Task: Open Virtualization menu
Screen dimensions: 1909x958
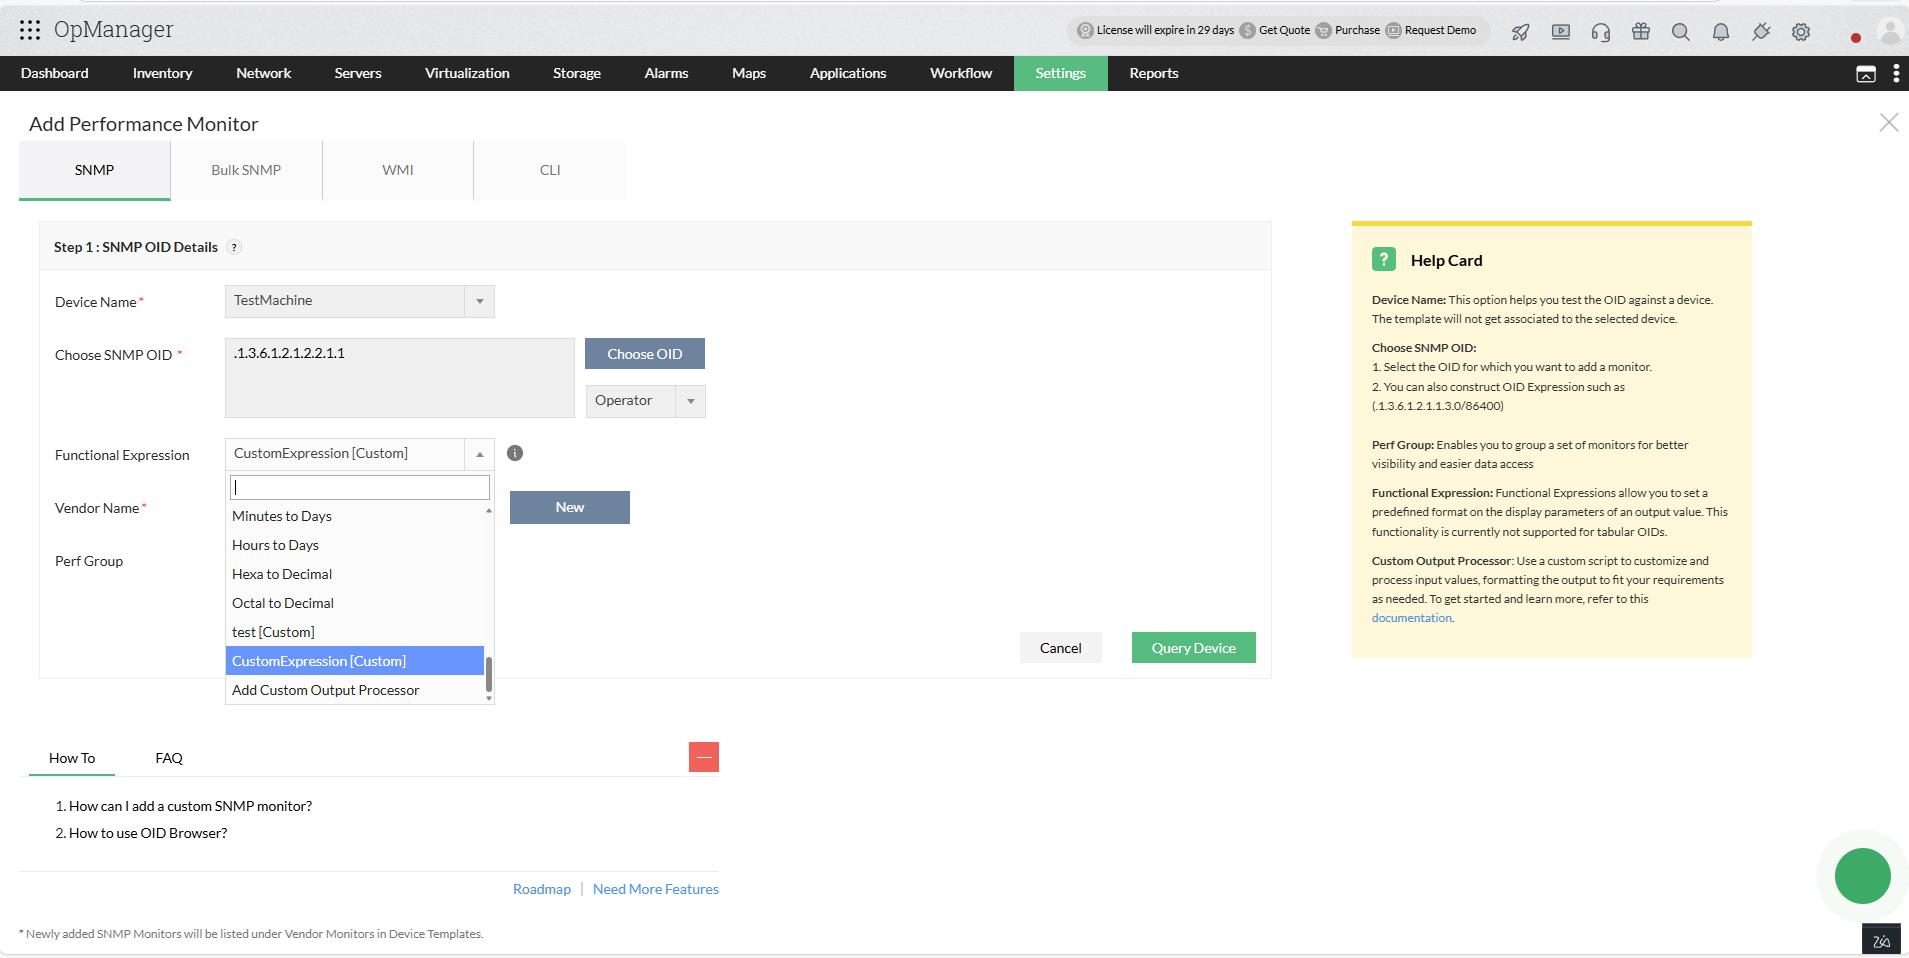Action: 467,73
